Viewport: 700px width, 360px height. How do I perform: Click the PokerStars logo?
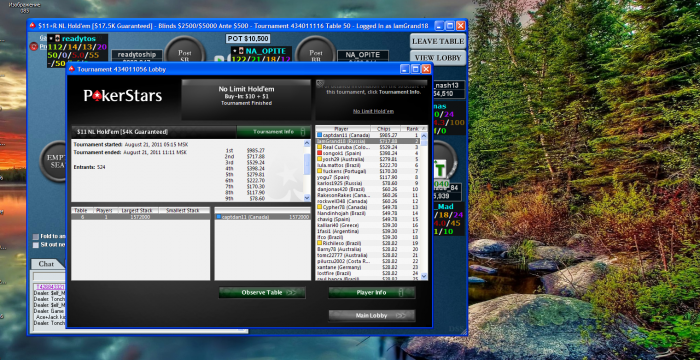point(123,96)
